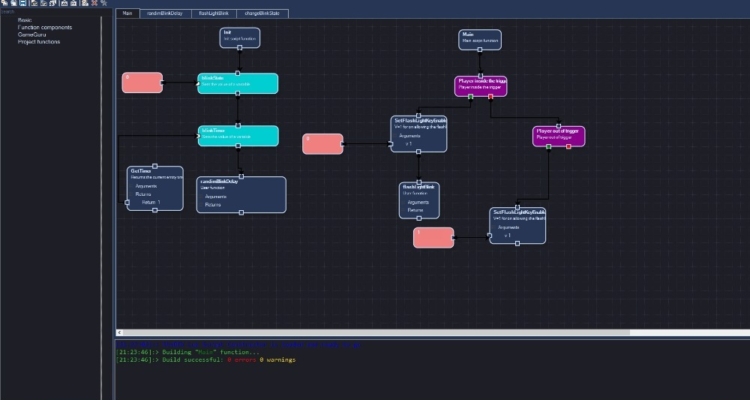Viewport: 750px width, 400px height.
Task: Click Arguments row in flashLightBlink node
Action: pyautogui.click(x=419, y=202)
